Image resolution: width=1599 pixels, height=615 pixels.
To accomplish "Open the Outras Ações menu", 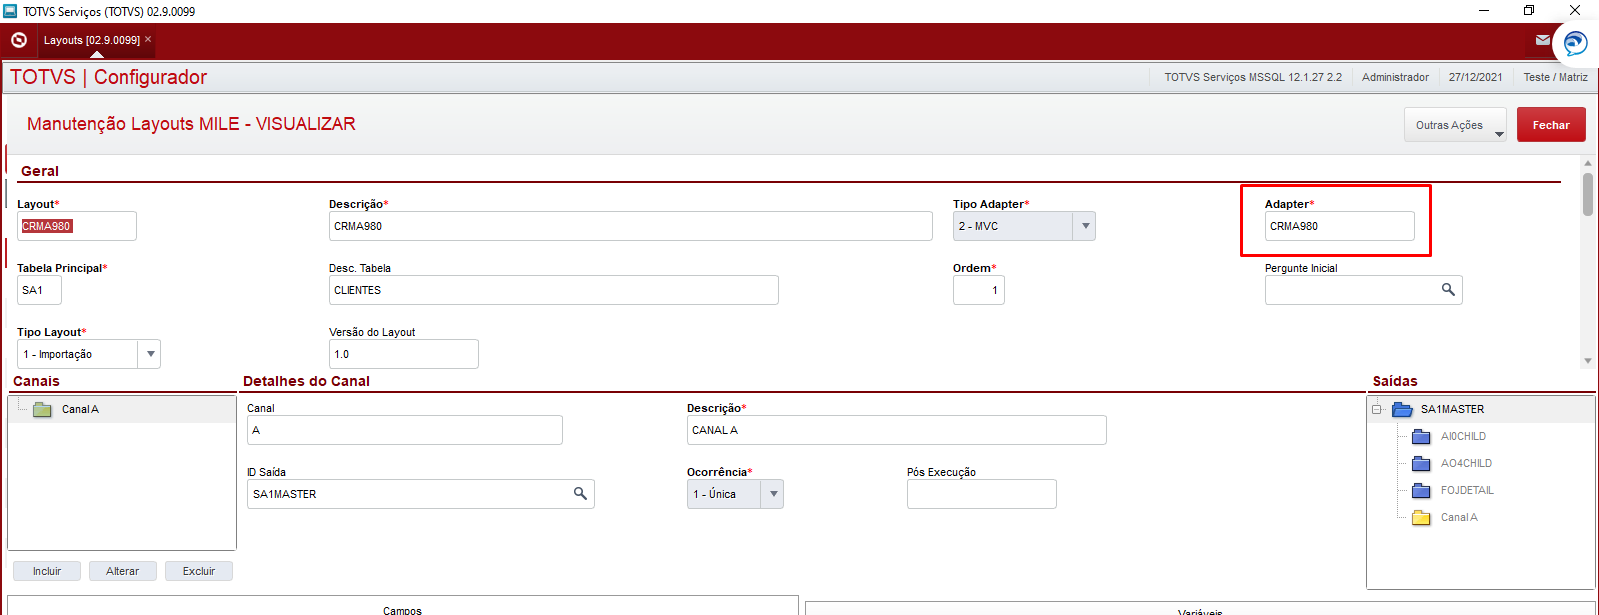I will (x=1455, y=125).
